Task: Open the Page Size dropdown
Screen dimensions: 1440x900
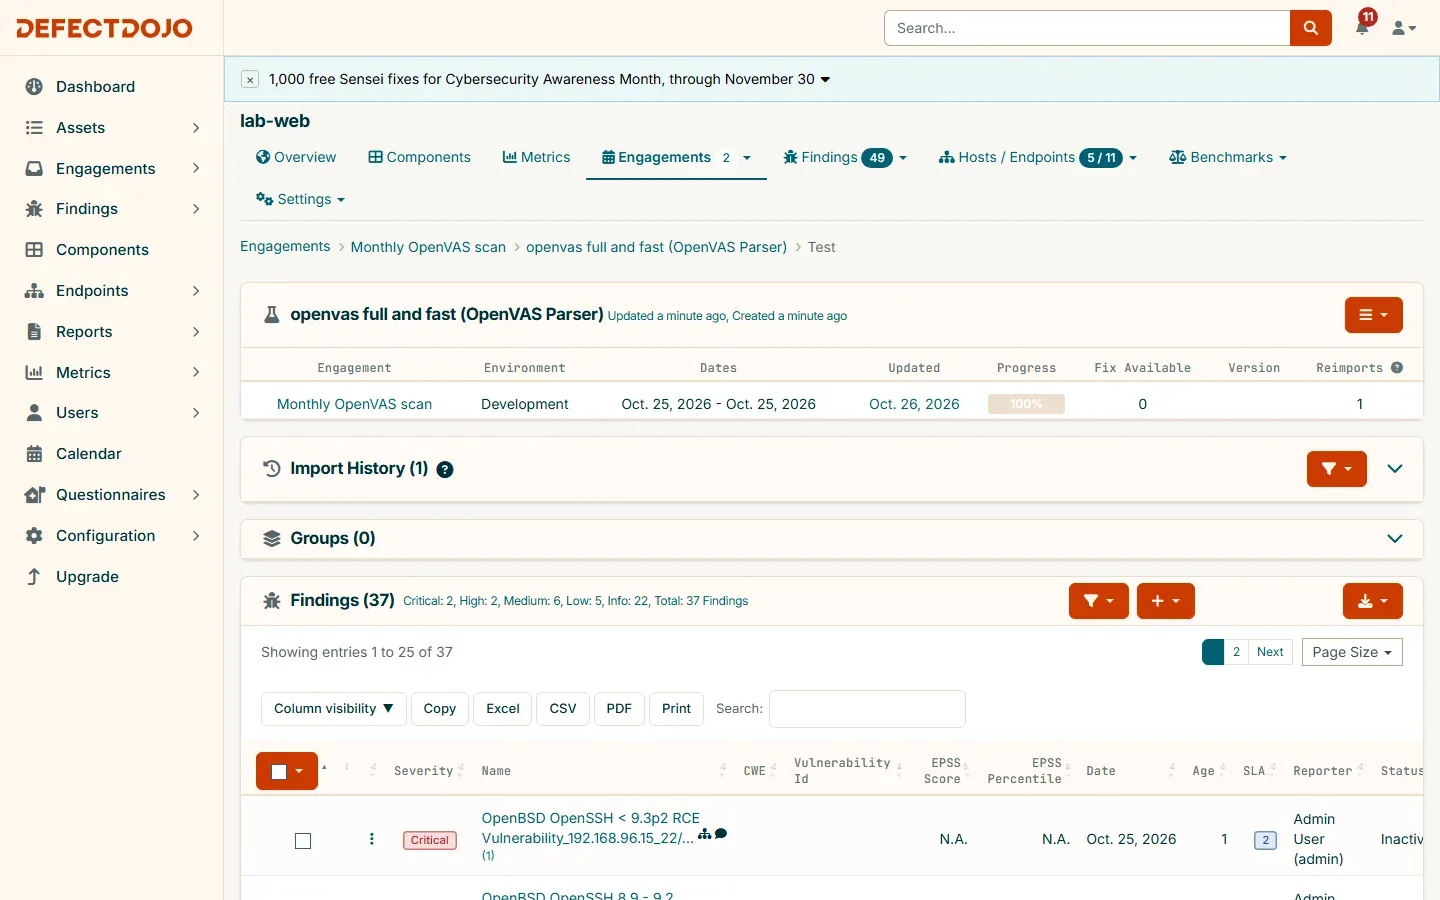Action: pos(1352,652)
